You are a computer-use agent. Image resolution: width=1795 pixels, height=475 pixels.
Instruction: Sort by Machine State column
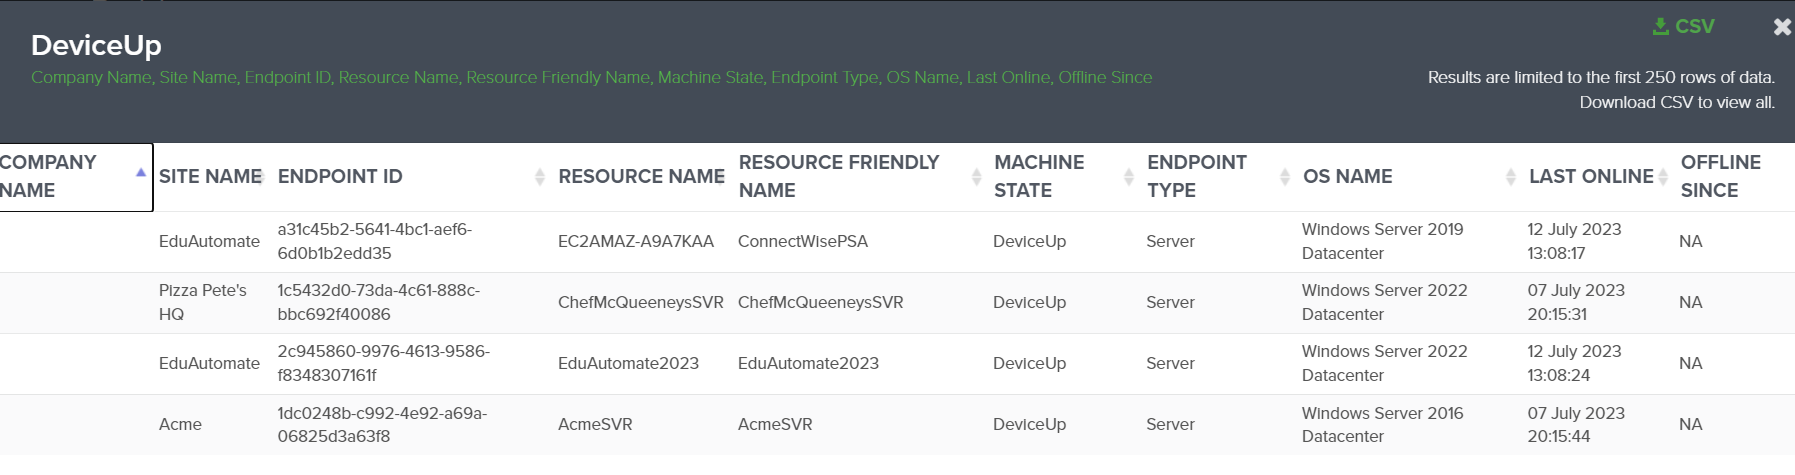pyautogui.click(x=1064, y=177)
